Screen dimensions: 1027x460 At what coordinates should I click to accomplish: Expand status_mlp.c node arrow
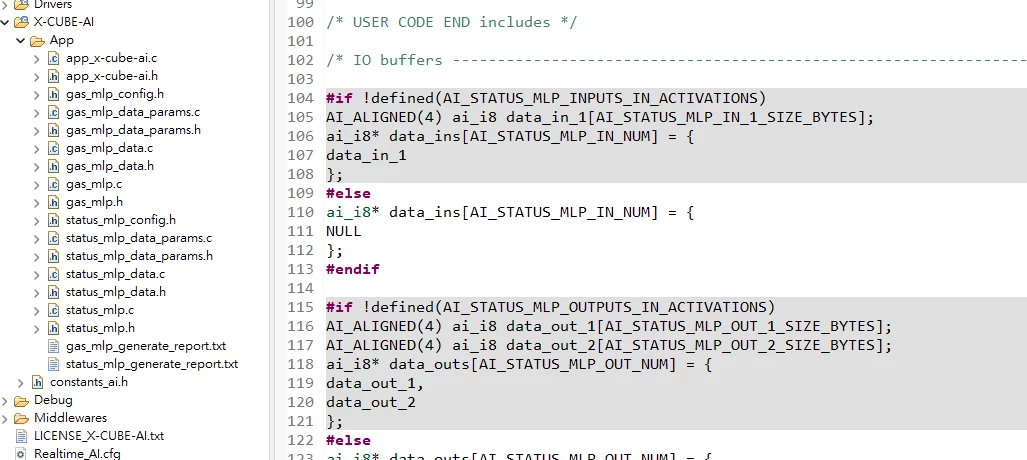point(37,310)
